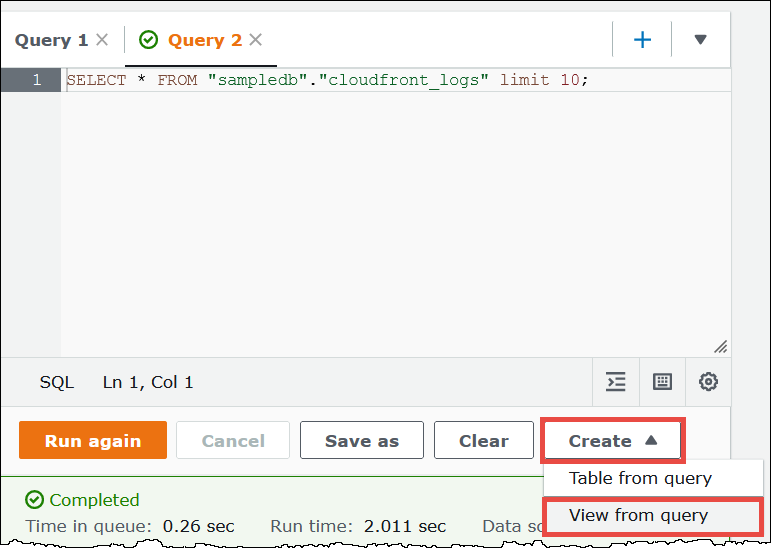Choose View from query option
771x548 pixels.
click(638, 516)
